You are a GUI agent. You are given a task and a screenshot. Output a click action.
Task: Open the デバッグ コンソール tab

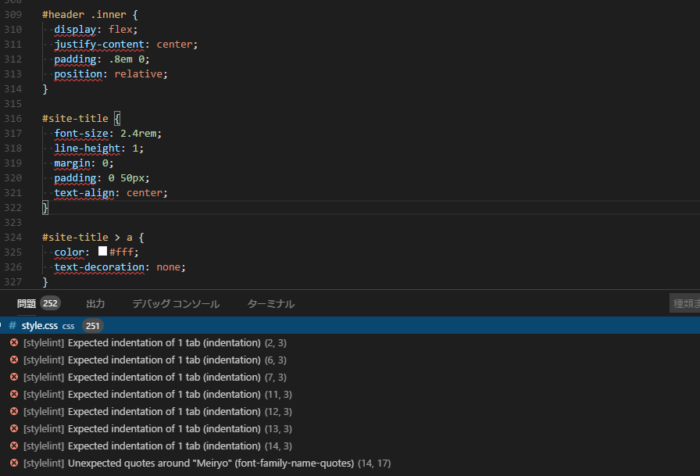point(175,303)
